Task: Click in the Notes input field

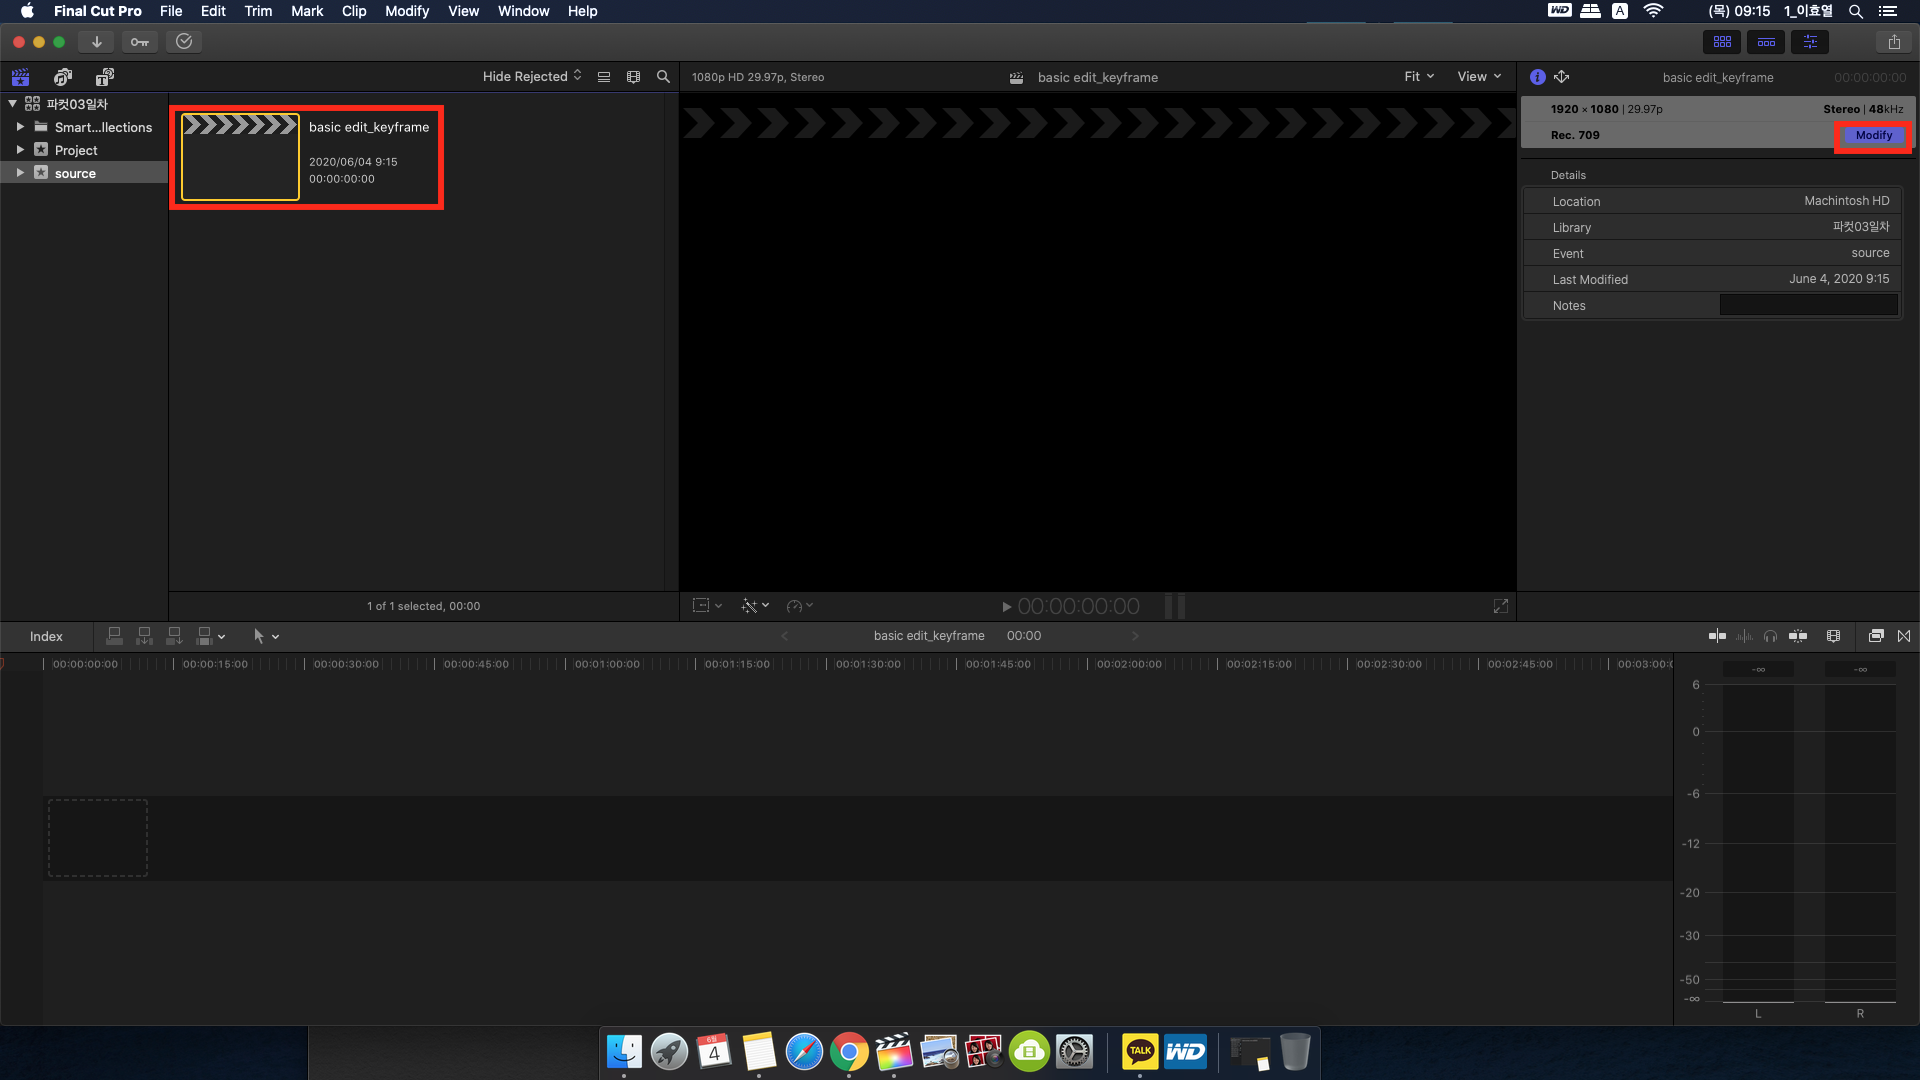Action: [x=1808, y=306]
